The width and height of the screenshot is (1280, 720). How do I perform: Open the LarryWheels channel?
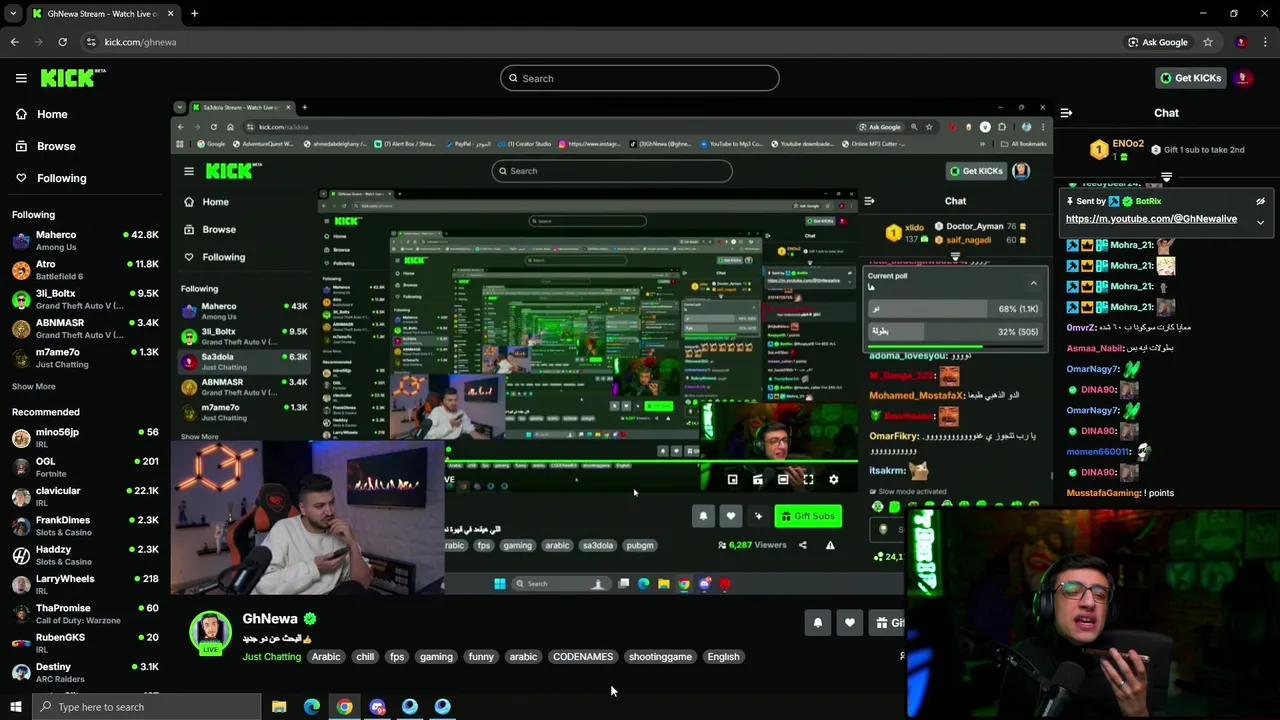[85, 584]
